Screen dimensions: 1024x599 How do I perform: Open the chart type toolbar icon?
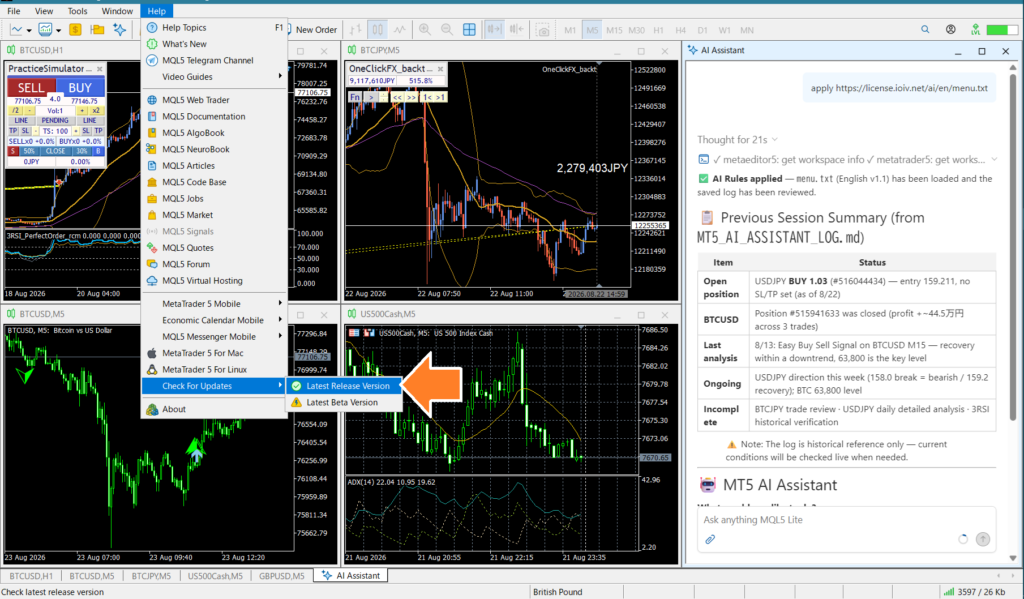pyautogui.click(x=16, y=29)
